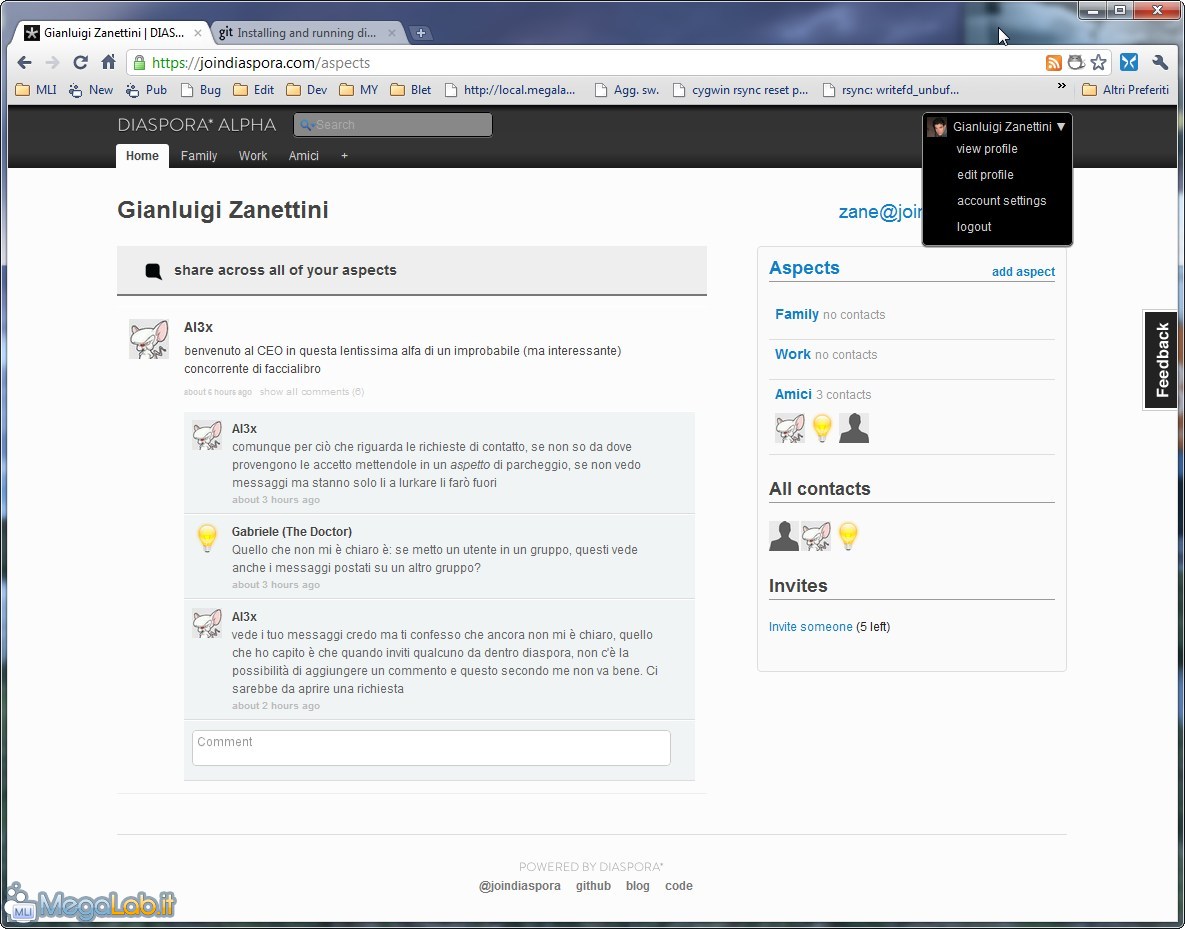Click the browser forward arrow

coord(52,63)
